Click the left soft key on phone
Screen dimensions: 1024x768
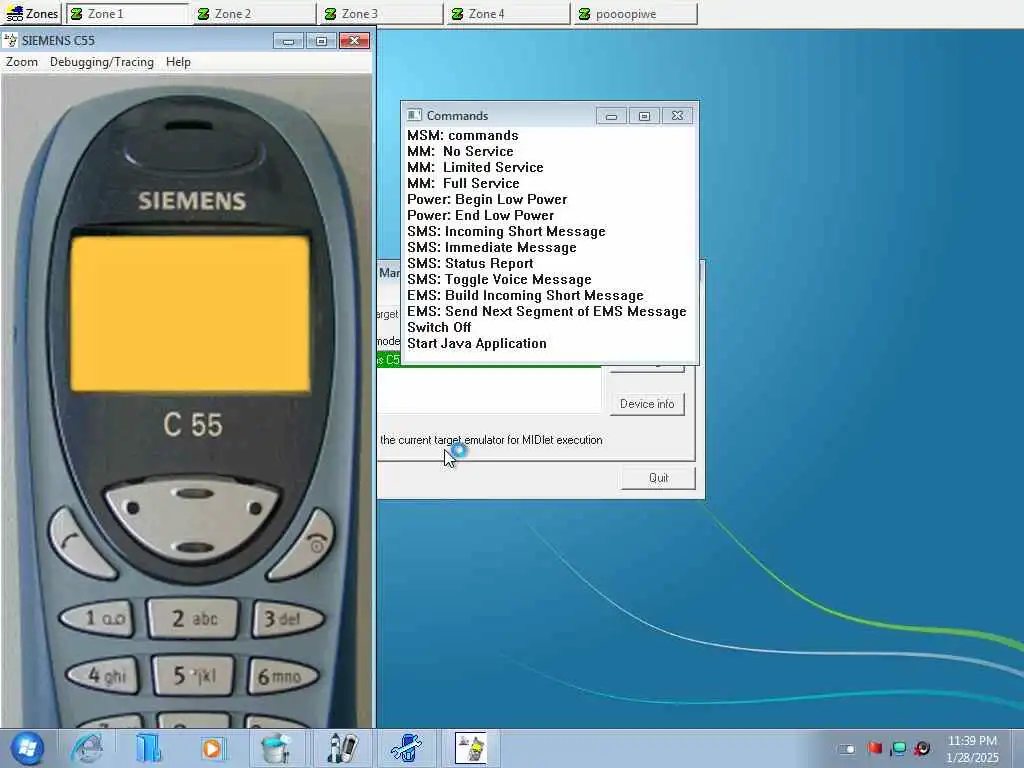click(133, 507)
